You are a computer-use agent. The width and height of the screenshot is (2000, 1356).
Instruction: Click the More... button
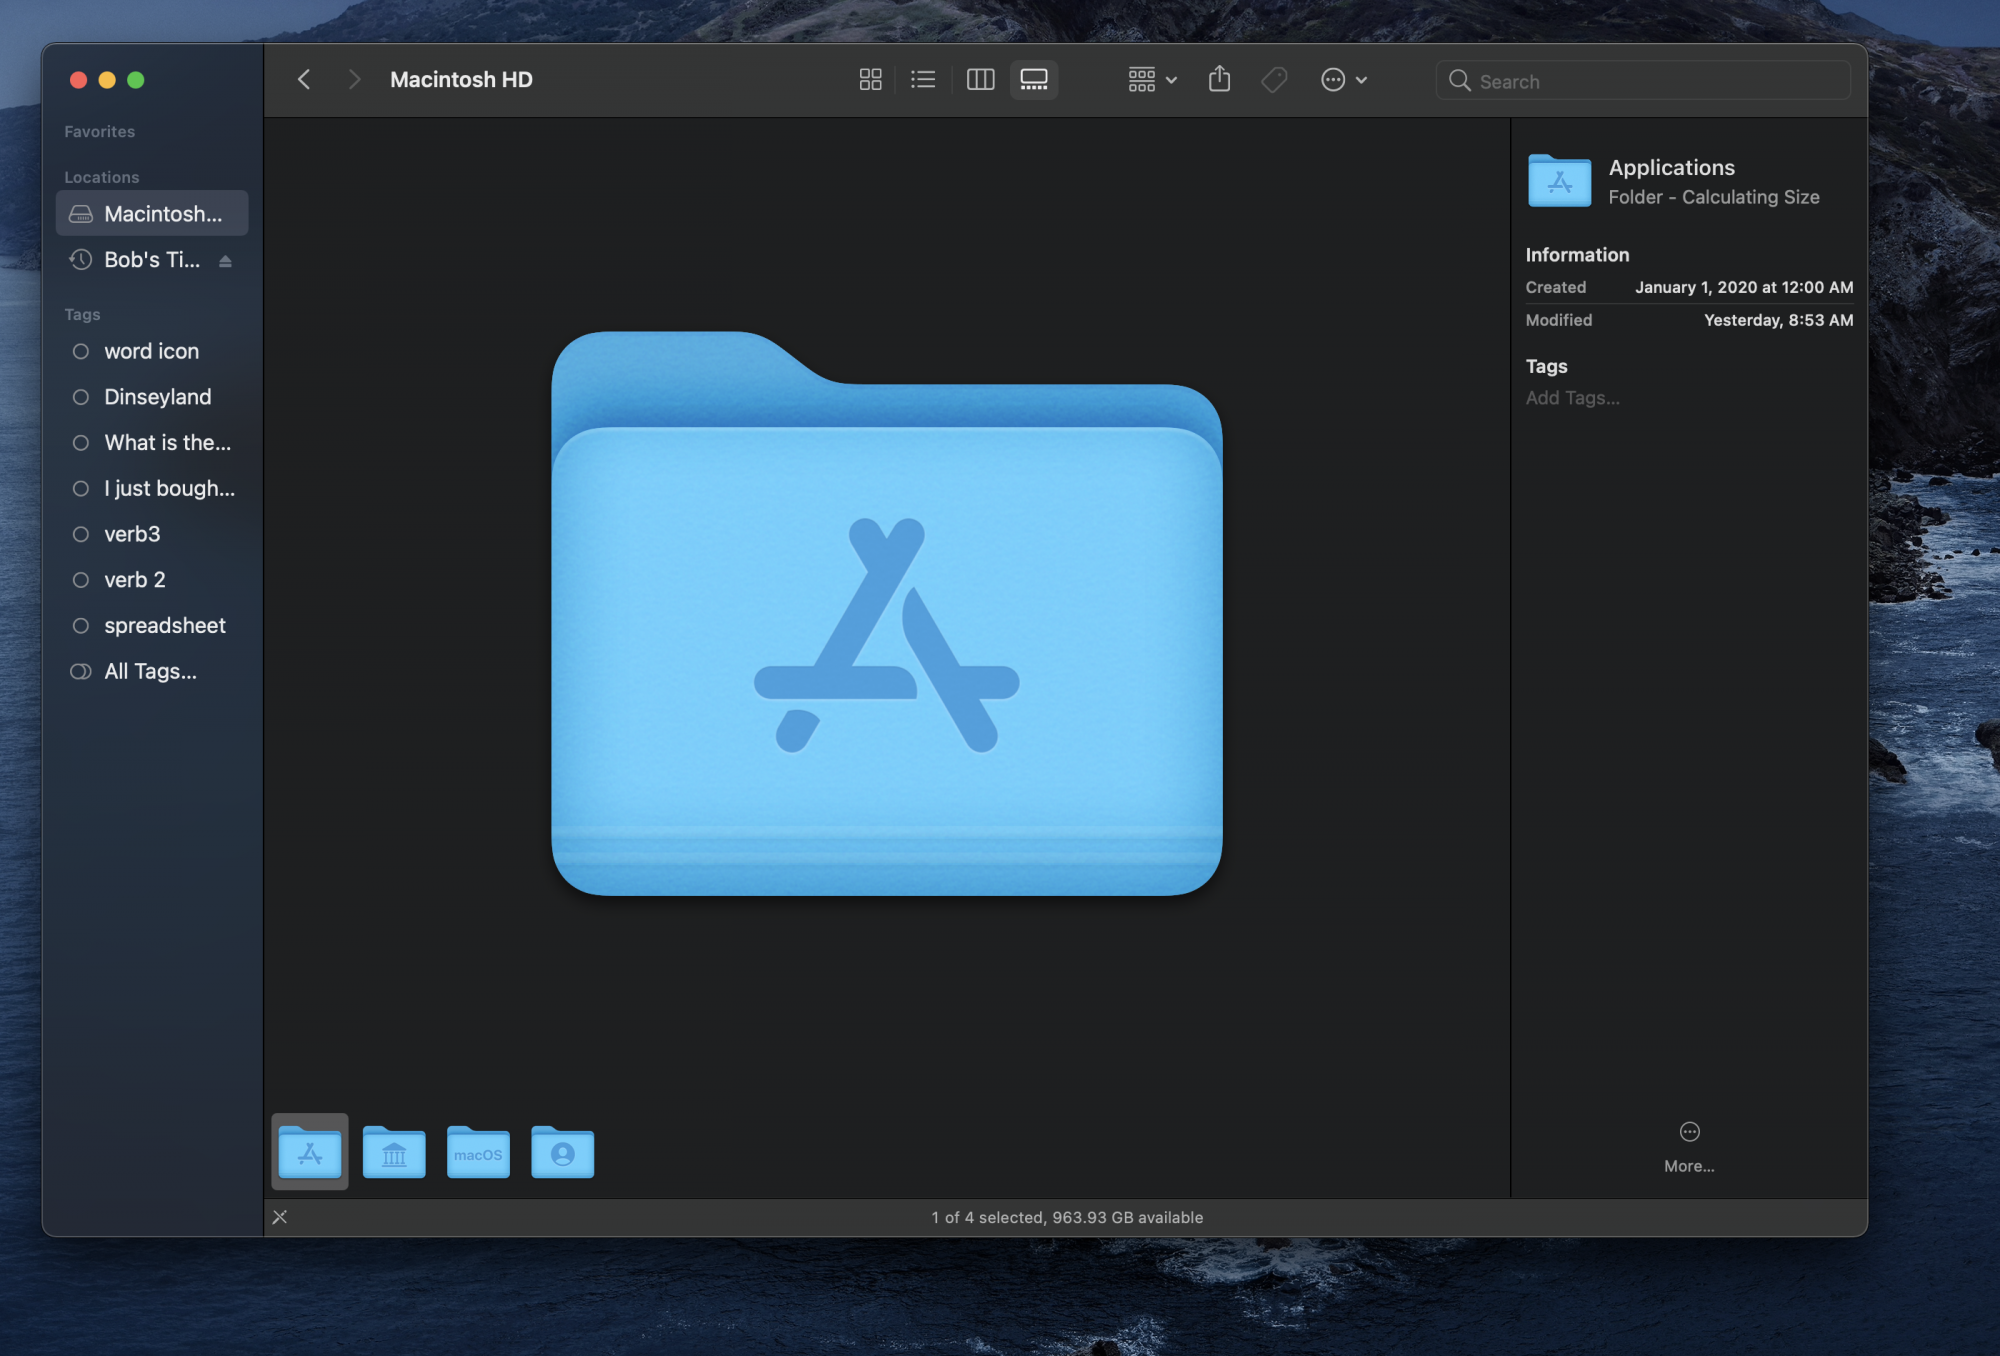click(x=1689, y=1147)
